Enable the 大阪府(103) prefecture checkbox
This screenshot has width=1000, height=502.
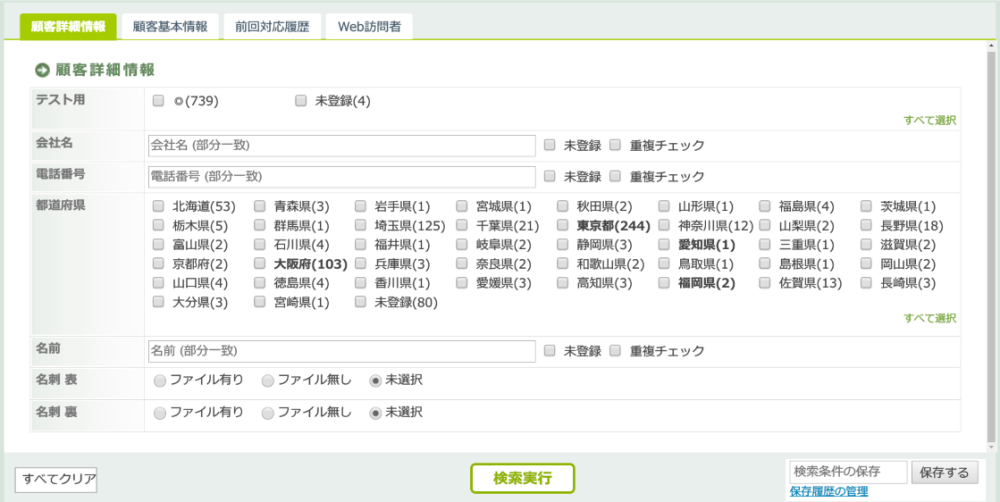[x=260, y=264]
